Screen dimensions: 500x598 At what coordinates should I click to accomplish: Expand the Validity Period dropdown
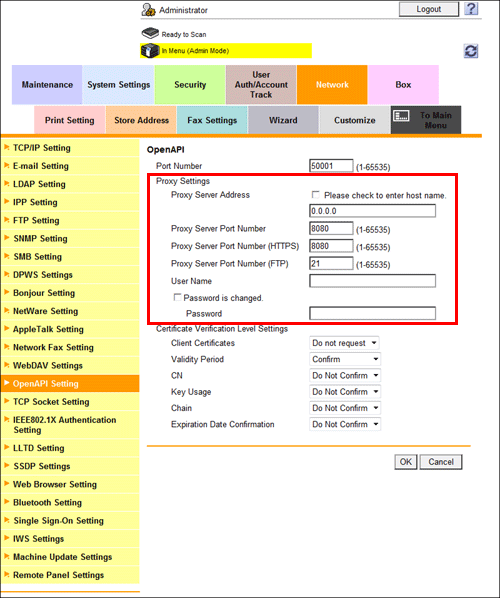click(x=345, y=359)
